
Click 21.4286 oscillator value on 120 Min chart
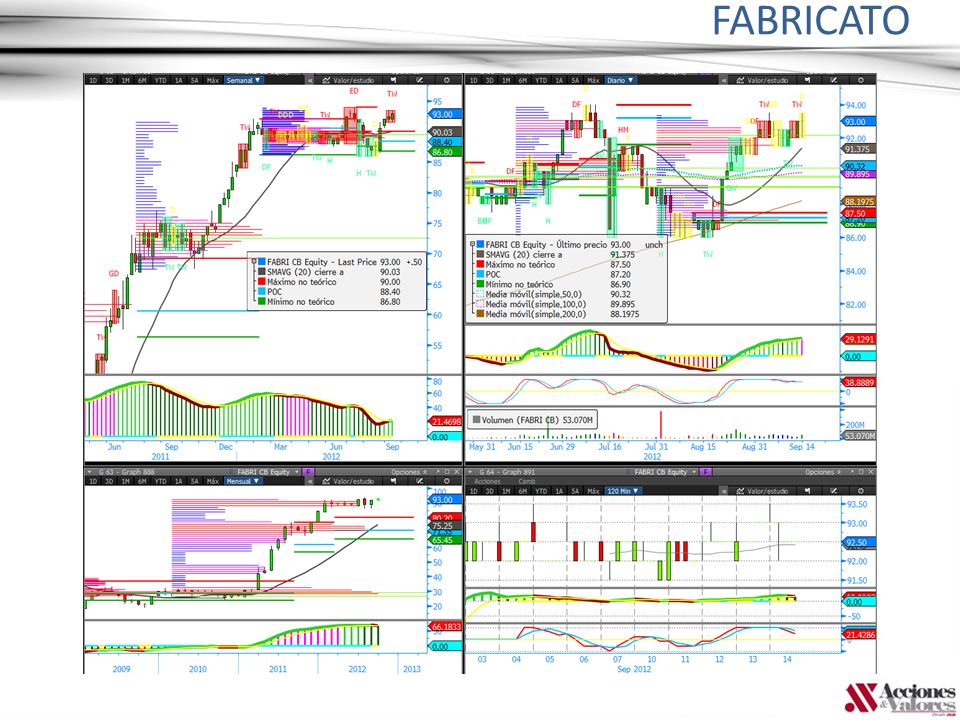tap(858, 635)
